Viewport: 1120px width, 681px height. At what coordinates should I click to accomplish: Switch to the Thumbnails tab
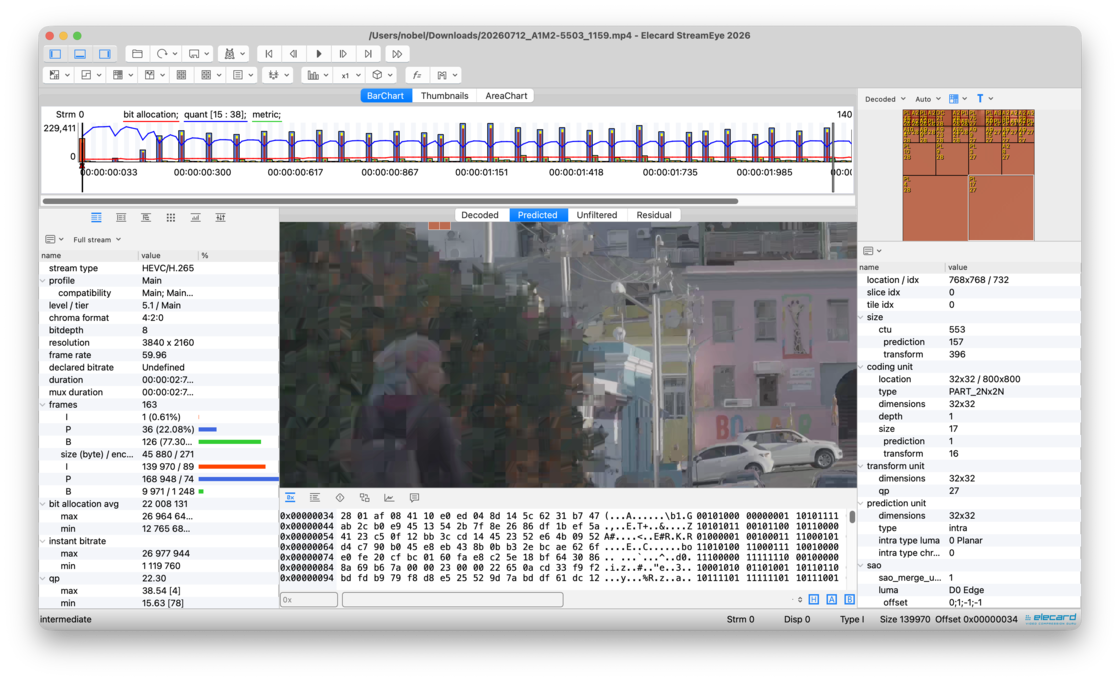[444, 96]
